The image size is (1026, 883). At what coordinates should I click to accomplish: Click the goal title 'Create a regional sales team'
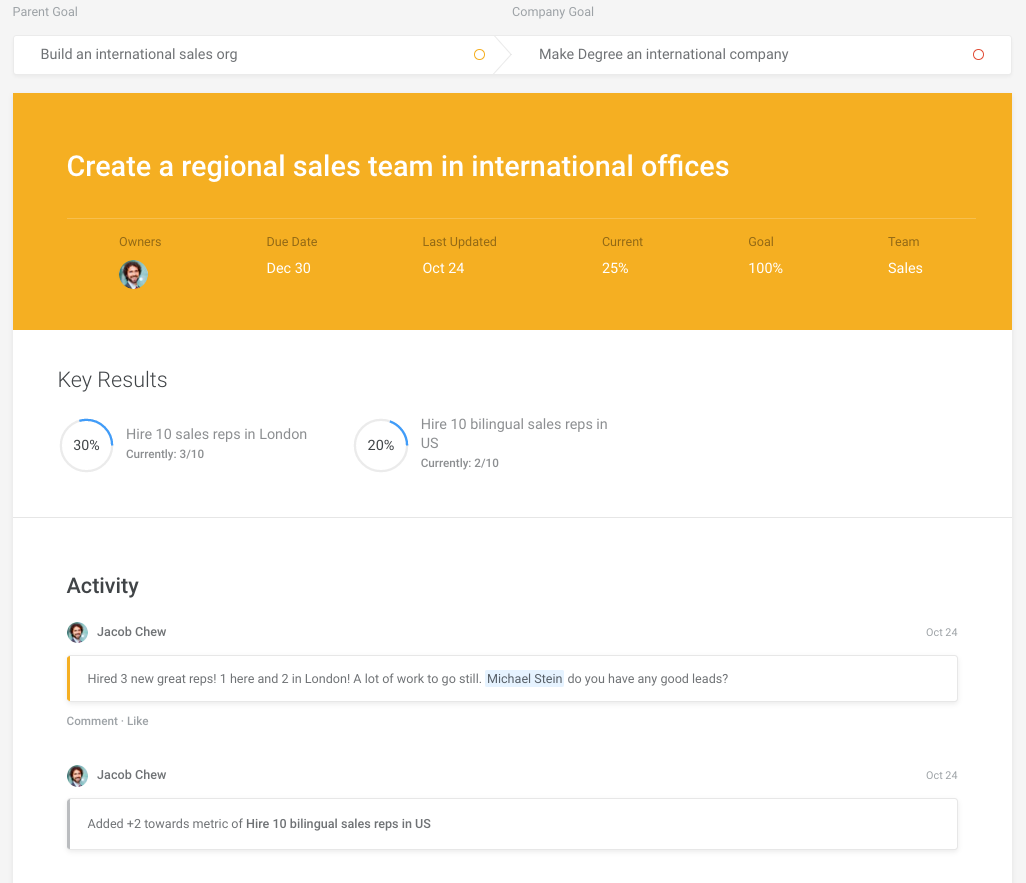[397, 166]
